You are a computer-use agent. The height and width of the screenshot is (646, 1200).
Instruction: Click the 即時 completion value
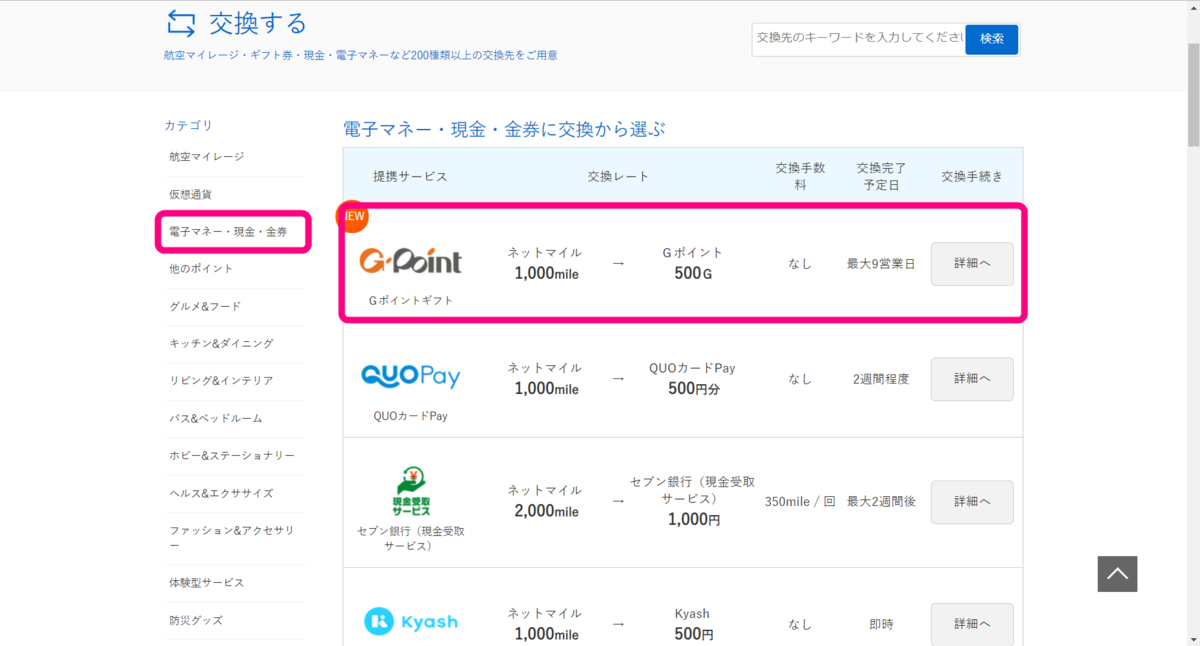coord(881,624)
